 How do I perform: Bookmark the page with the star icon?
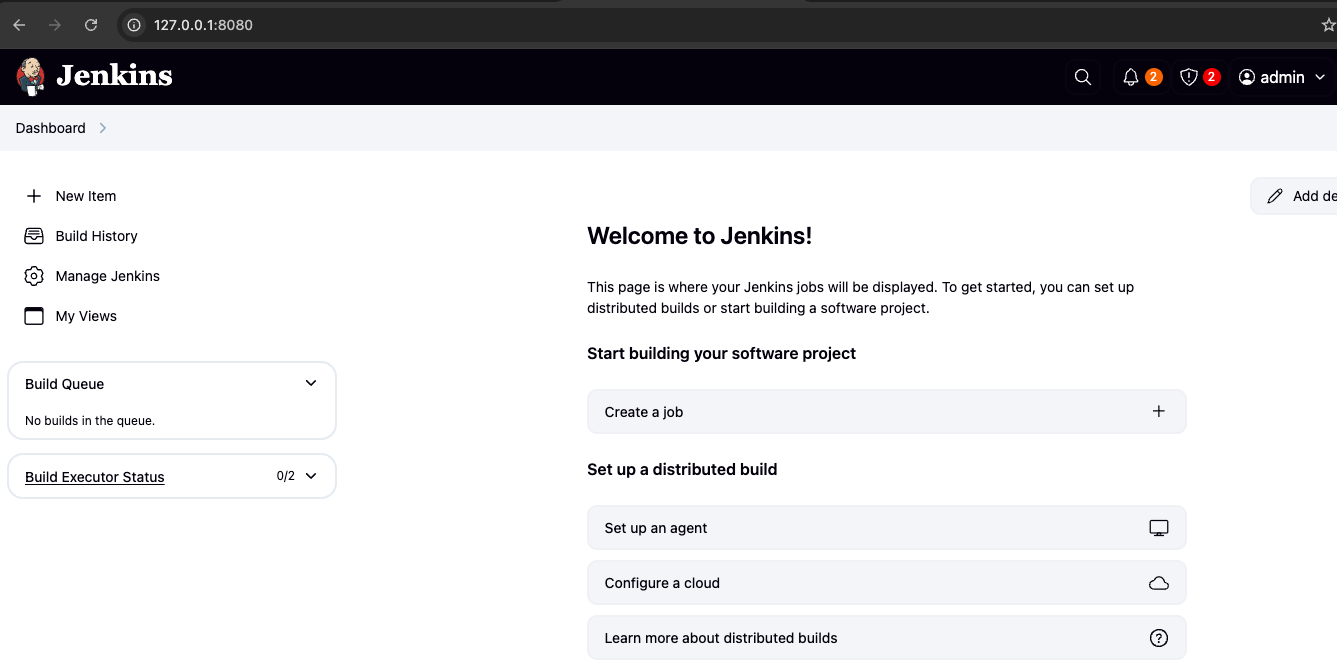point(1329,25)
